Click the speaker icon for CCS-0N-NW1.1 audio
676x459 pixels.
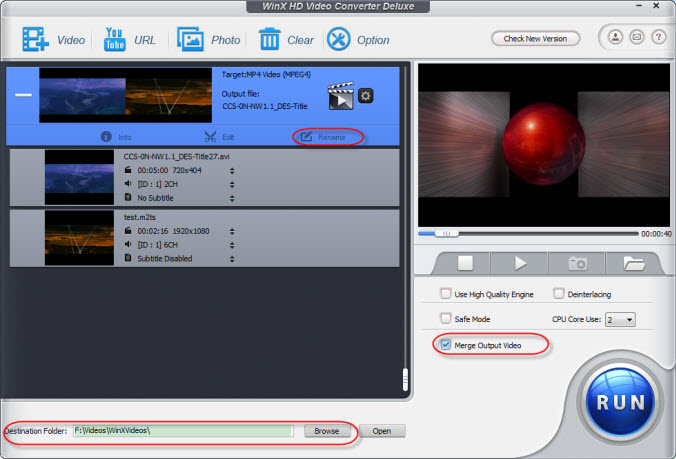coord(128,184)
